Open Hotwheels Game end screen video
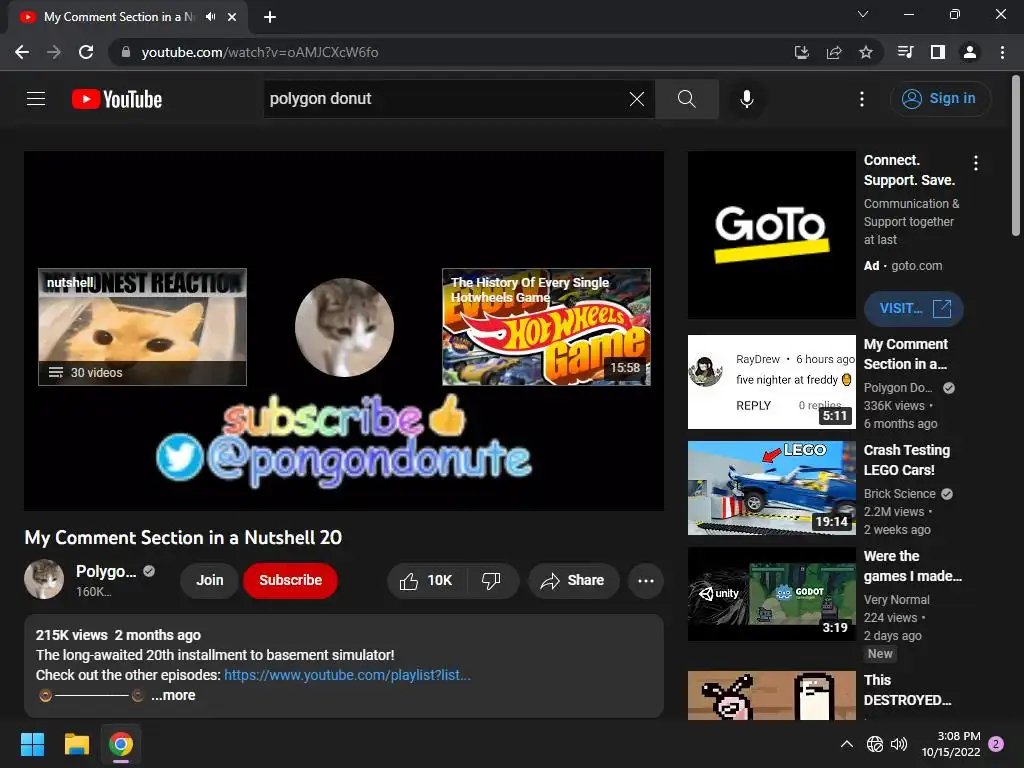Image resolution: width=1024 pixels, height=768 pixels. [x=546, y=327]
